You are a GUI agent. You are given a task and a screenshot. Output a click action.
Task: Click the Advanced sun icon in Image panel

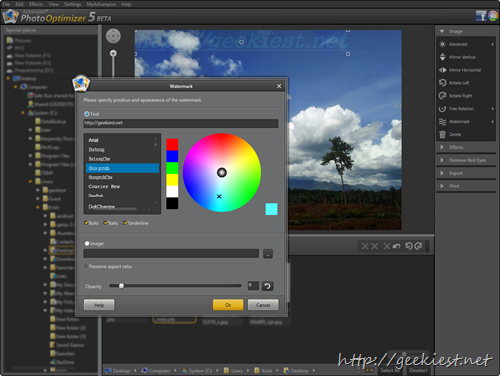click(442, 44)
